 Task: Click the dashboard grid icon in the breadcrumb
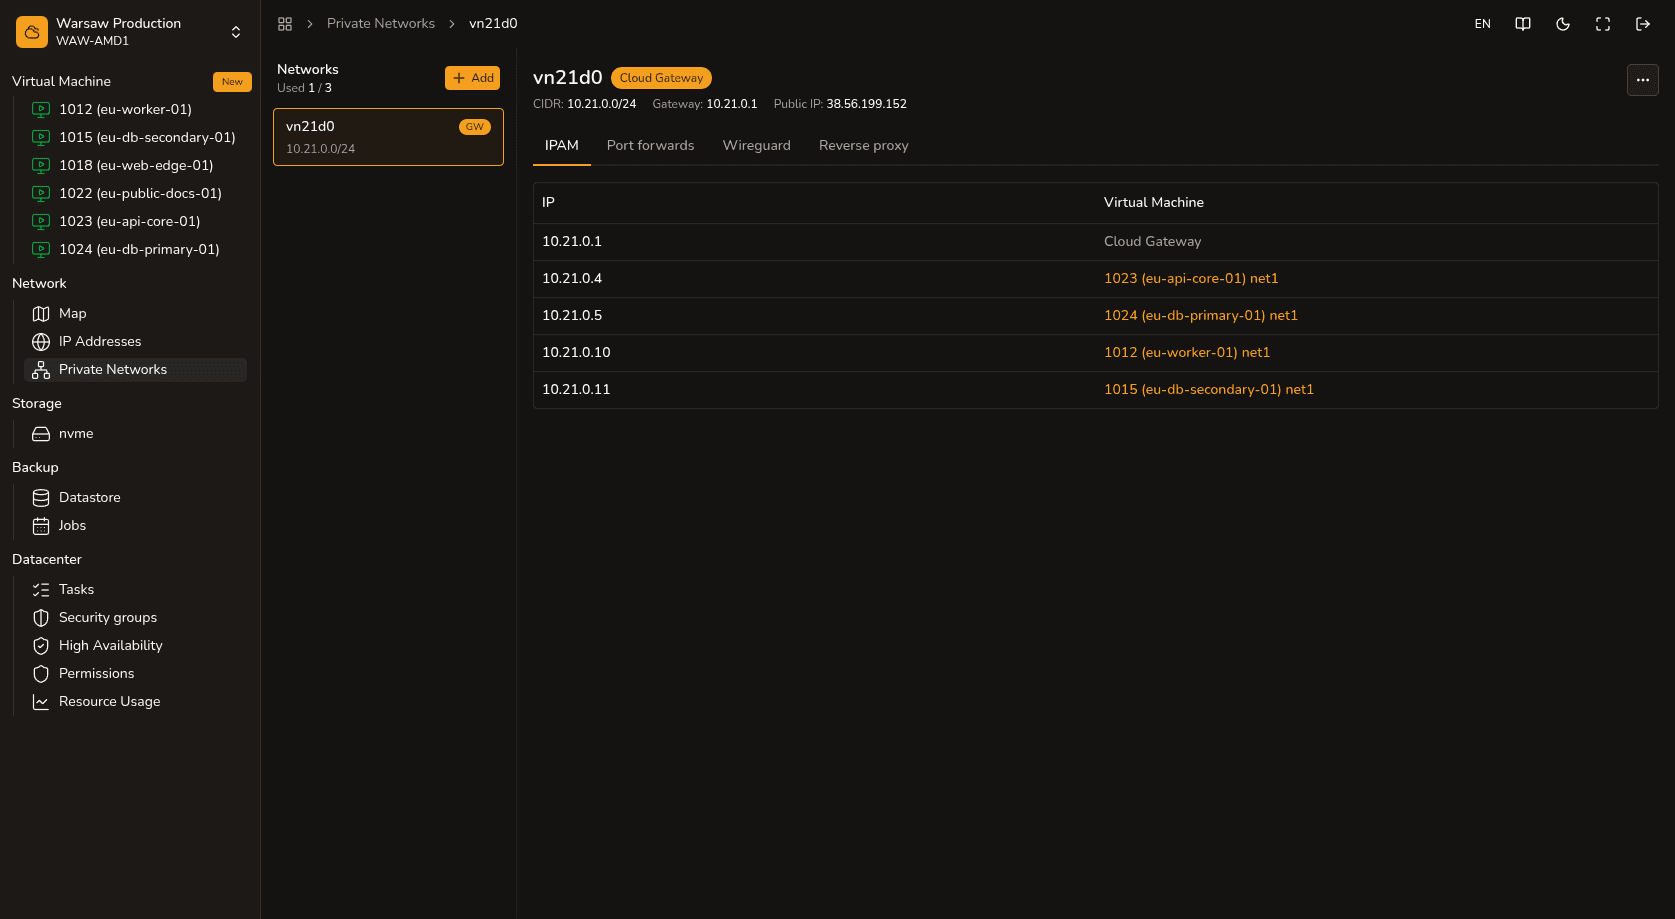coord(285,24)
